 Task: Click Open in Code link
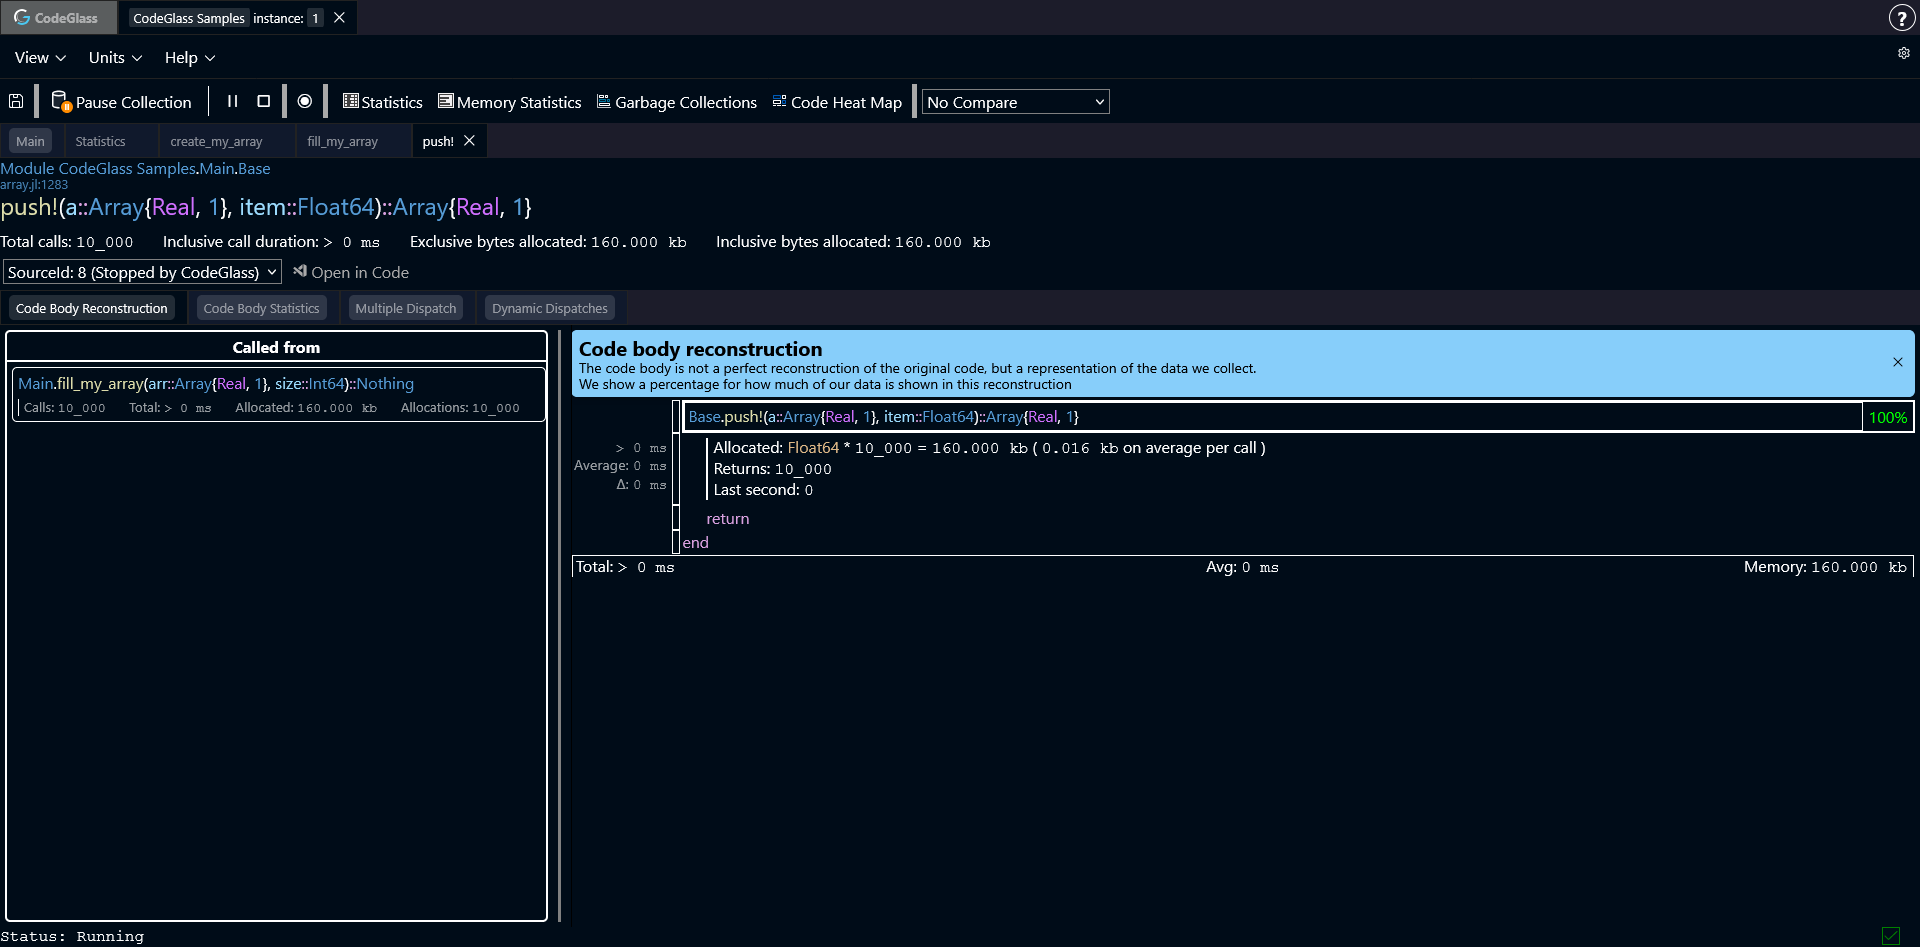coord(351,272)
